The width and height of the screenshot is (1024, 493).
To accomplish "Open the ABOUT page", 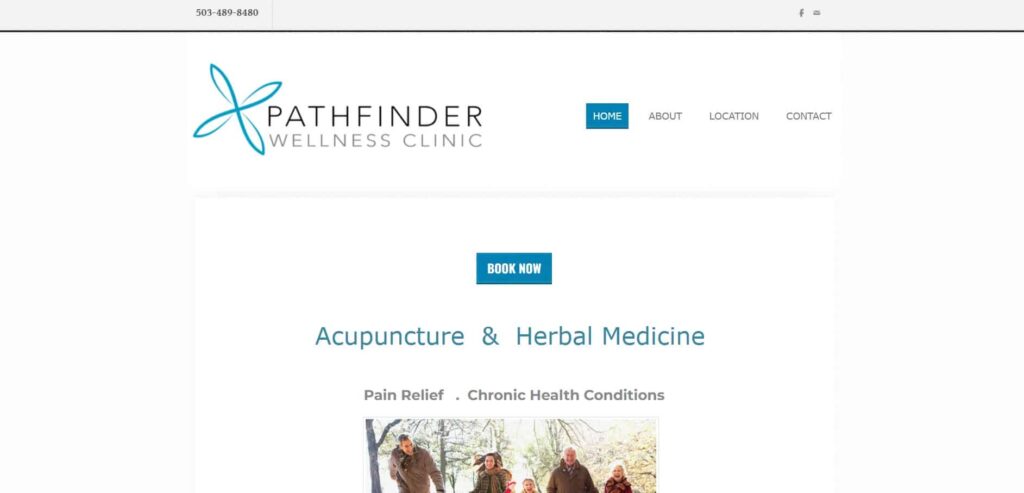I will click(665, 116).
